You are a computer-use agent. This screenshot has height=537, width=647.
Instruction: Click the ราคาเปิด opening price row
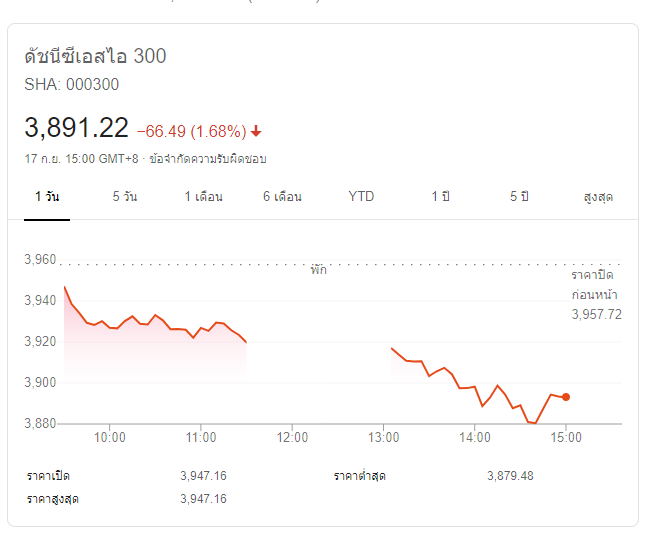tap(125, 476)
